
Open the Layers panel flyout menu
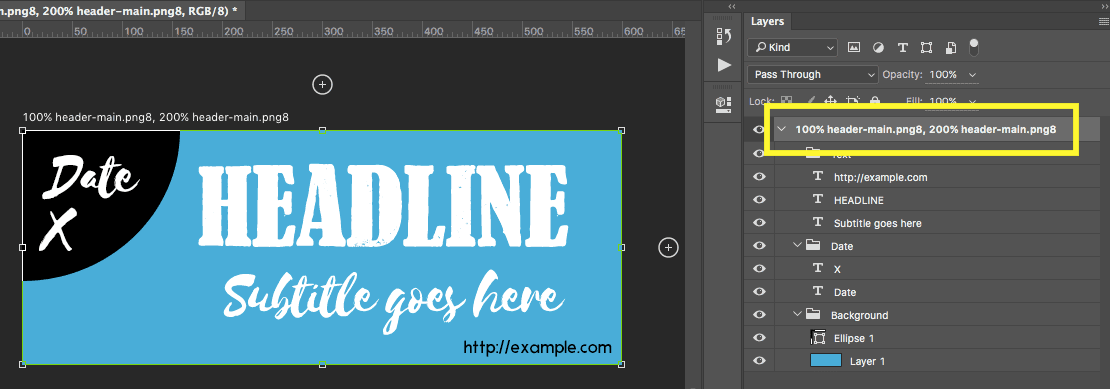pyautogui.click(x=1103, y=22)
